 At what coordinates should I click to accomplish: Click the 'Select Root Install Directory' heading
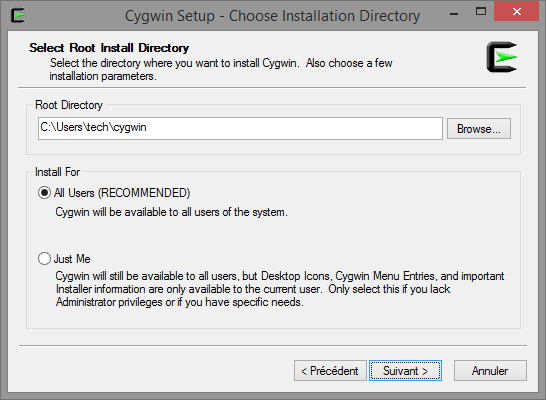[109, 48]
